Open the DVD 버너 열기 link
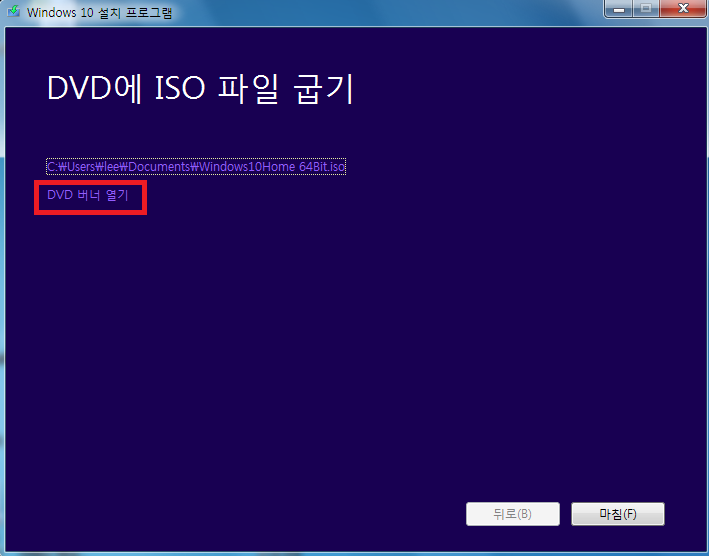Screen dimensions: 709x556 (x=88, y=195)
